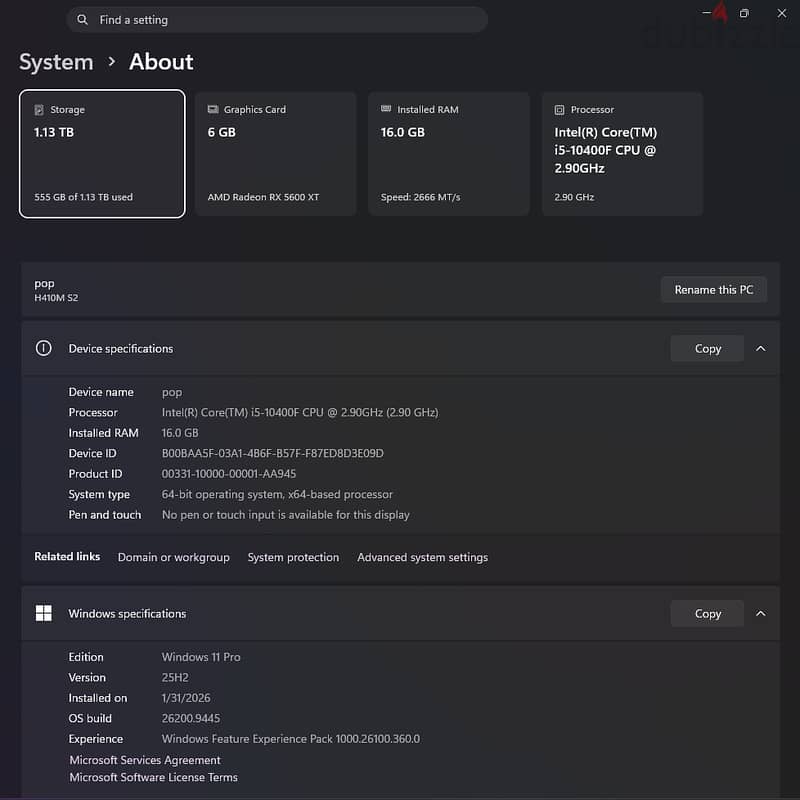Screen dimensions: 800x800
Task: Select the OS build value 26200.9445
Action: pyautogui.click(x=191, y=718)
